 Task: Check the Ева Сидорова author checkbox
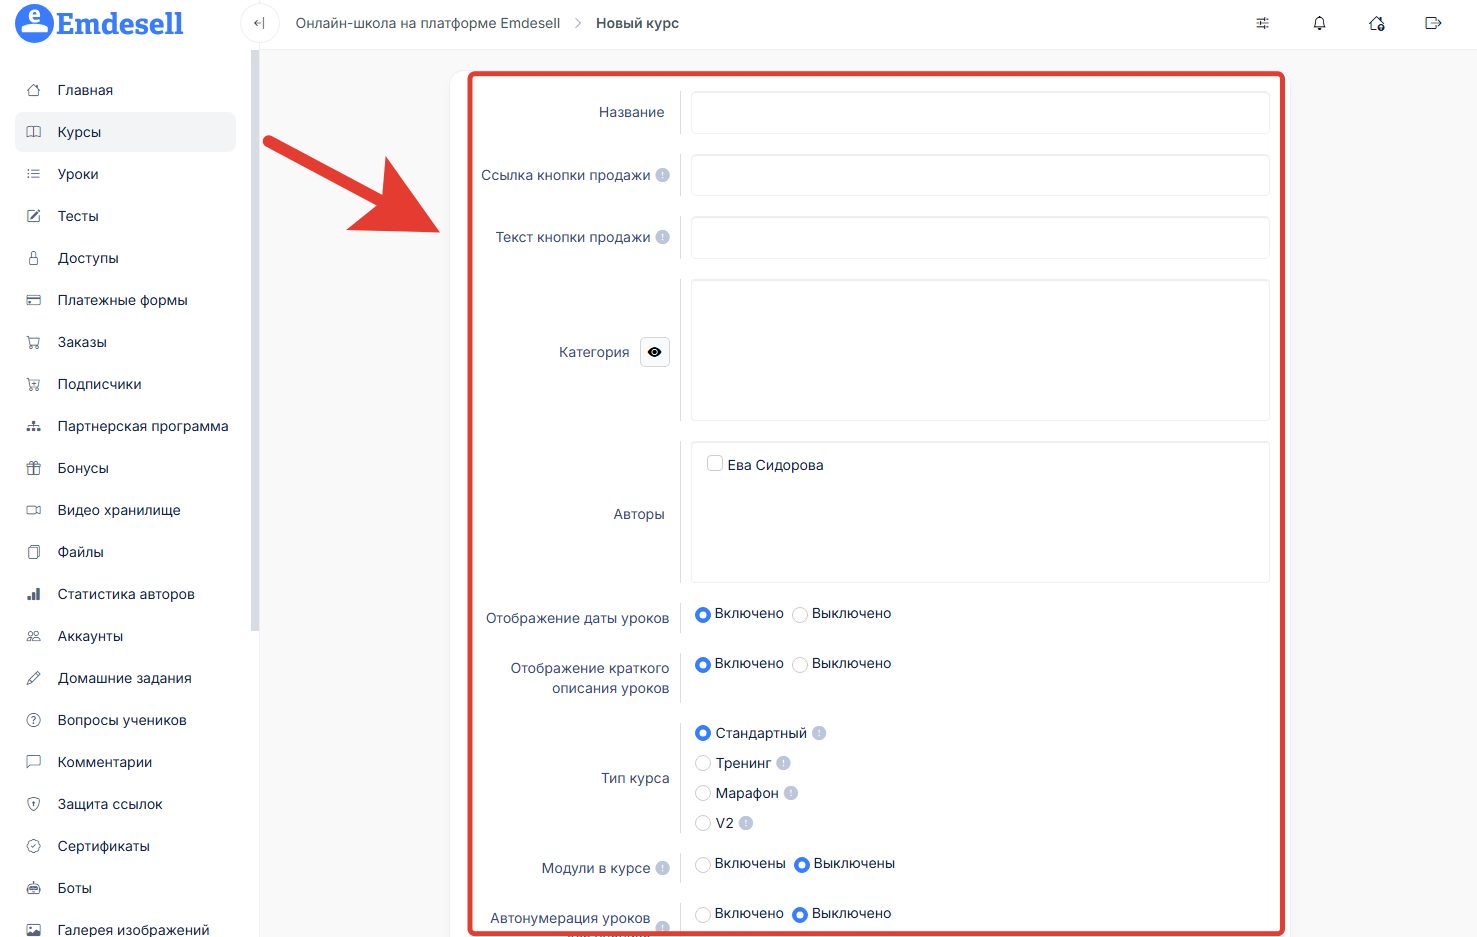tap(715, 464)
